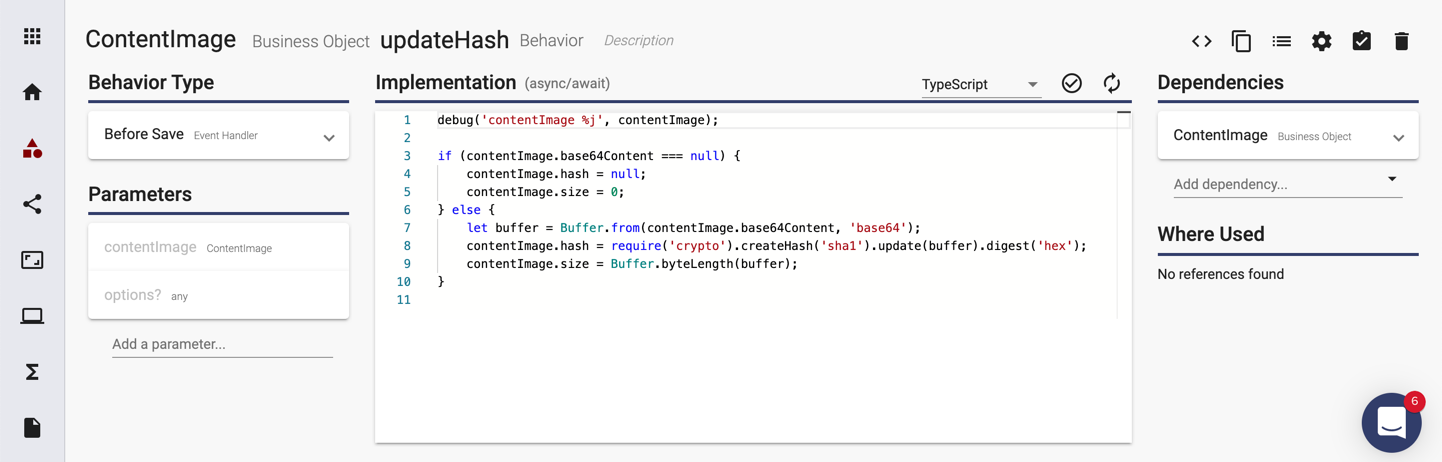View source with the code brackets icon
Viewport: 1442px width, 462px height.
click(x=1202, y=41)
